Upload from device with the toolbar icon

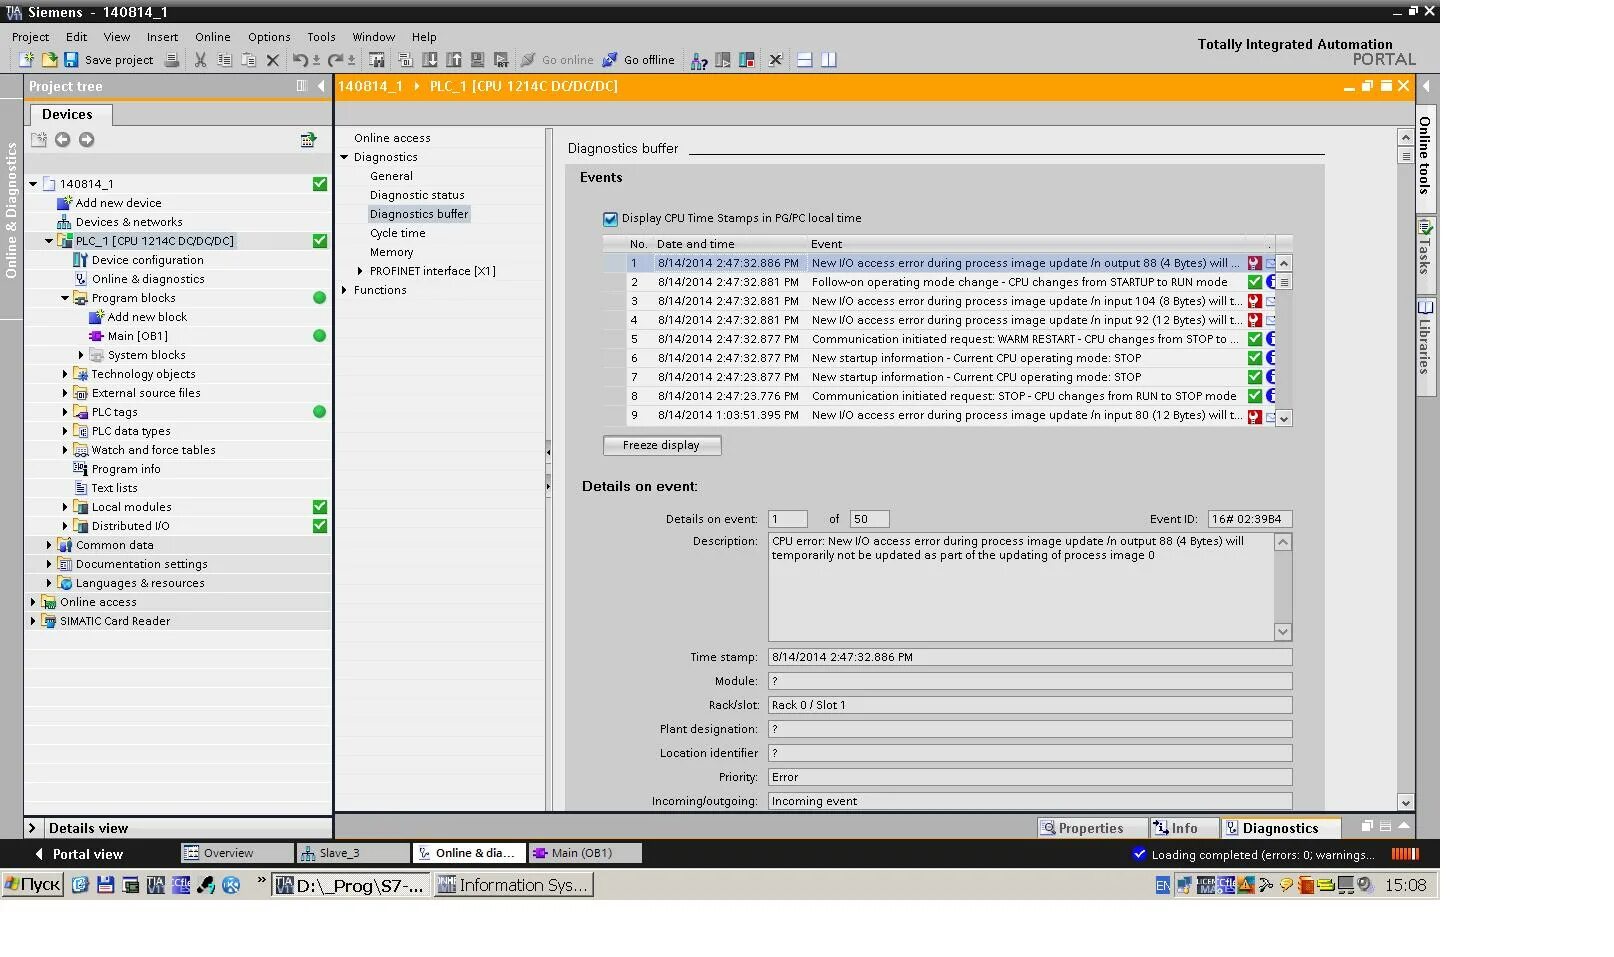[453, 60]
